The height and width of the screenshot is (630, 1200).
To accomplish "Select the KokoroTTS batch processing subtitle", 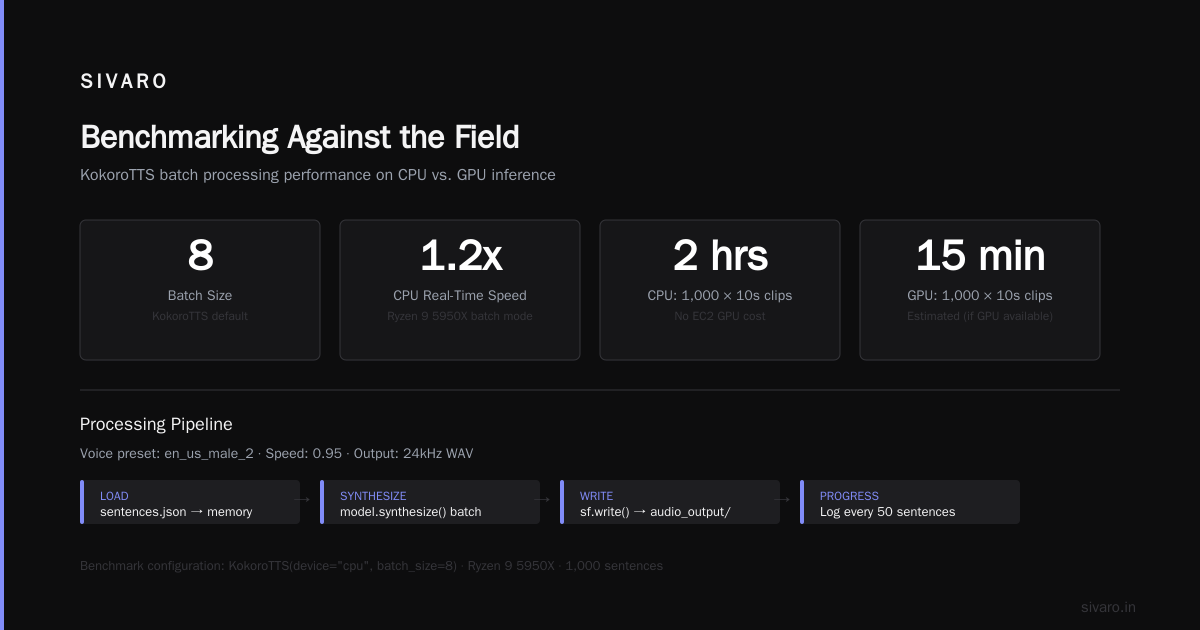I will (318, 175).
